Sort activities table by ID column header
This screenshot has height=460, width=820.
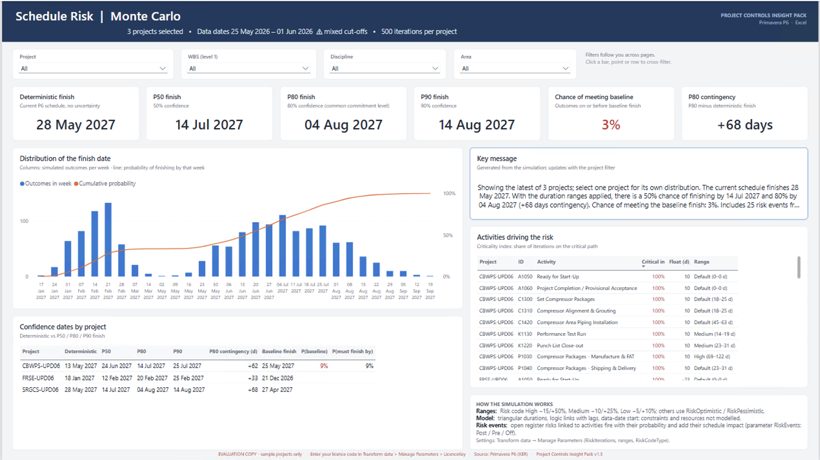(521, 262)
